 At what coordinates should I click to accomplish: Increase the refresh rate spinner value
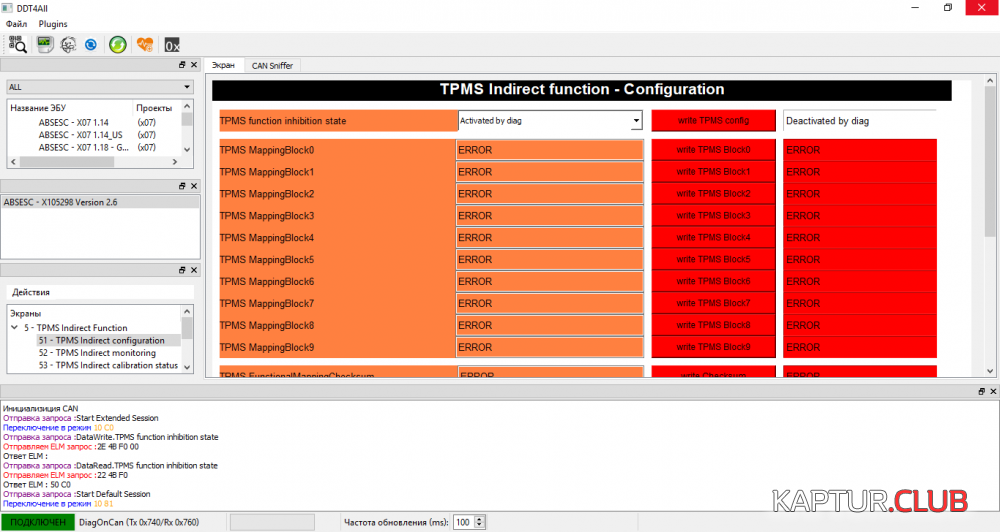[481, 518]
